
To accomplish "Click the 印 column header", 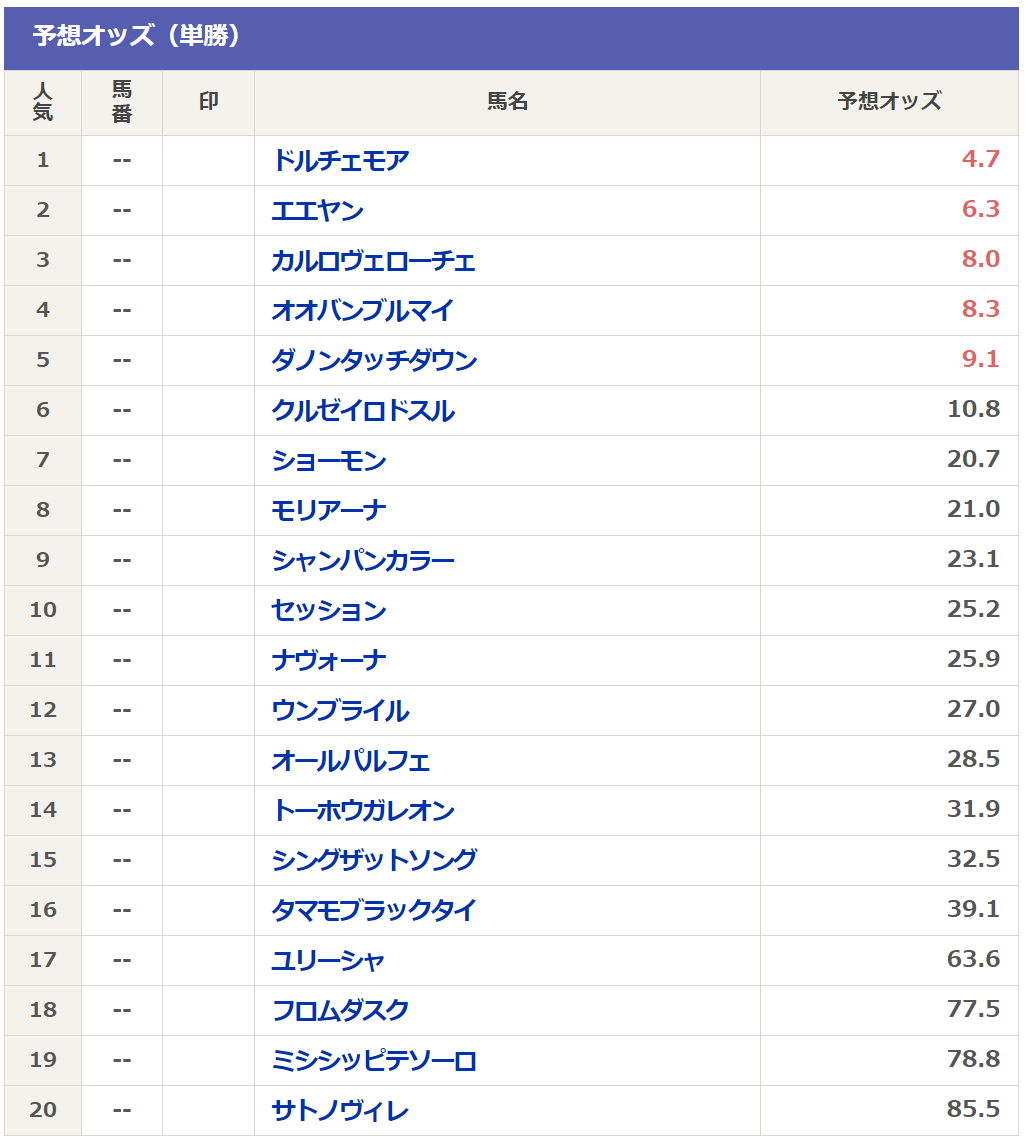I will click(209, 101).
